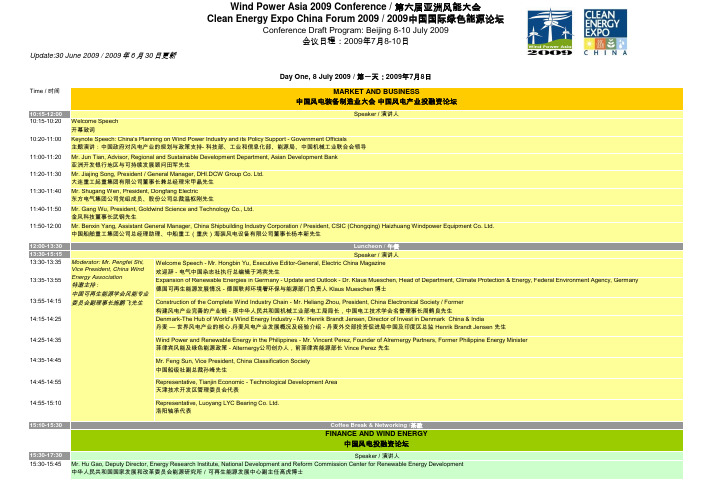
Task: Click the 10:15-12:00 time block cell
Action: pos(49,114)
